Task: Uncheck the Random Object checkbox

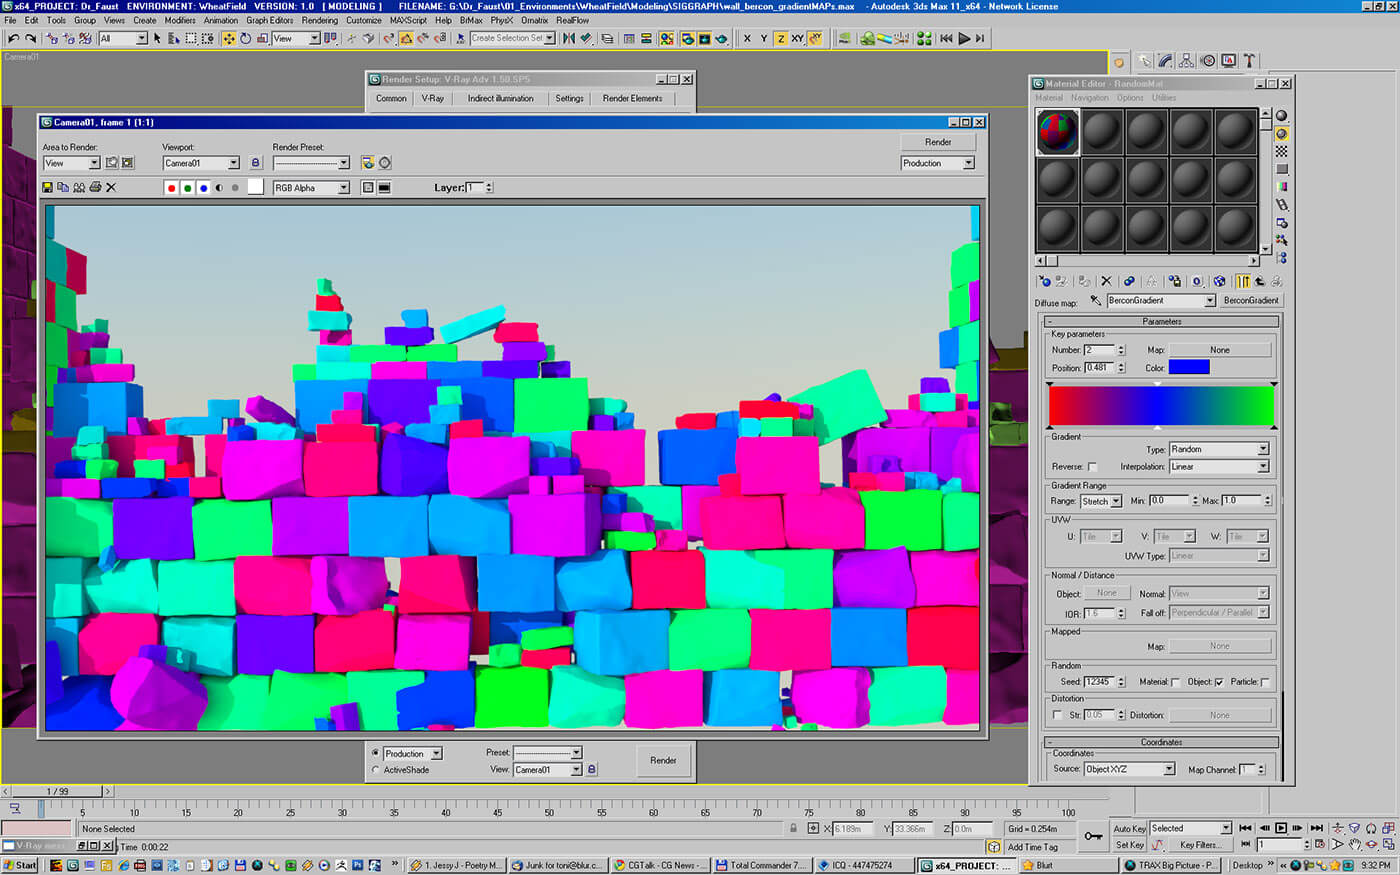Action: click(x=1219, y=682)
